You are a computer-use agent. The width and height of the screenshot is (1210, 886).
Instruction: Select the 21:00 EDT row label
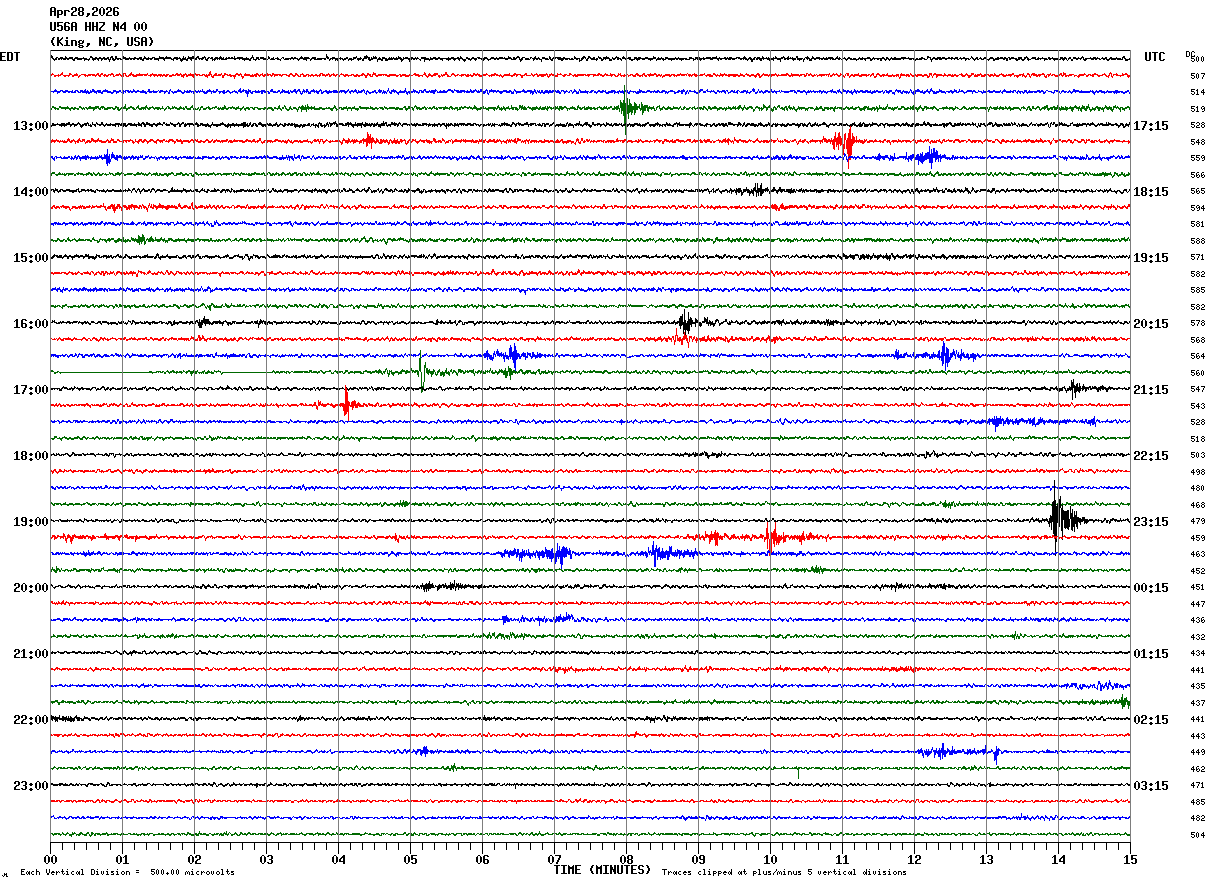(x=31, y=654)
